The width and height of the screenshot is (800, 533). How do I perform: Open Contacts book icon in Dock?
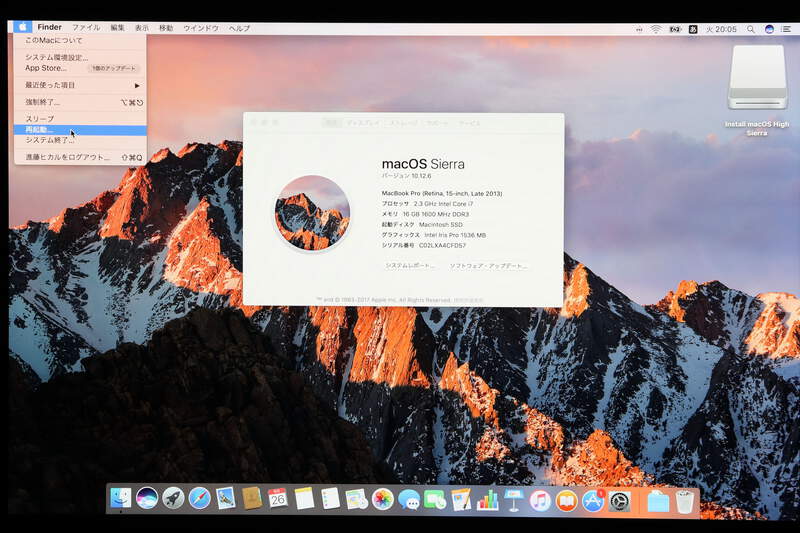coord(252,498)
